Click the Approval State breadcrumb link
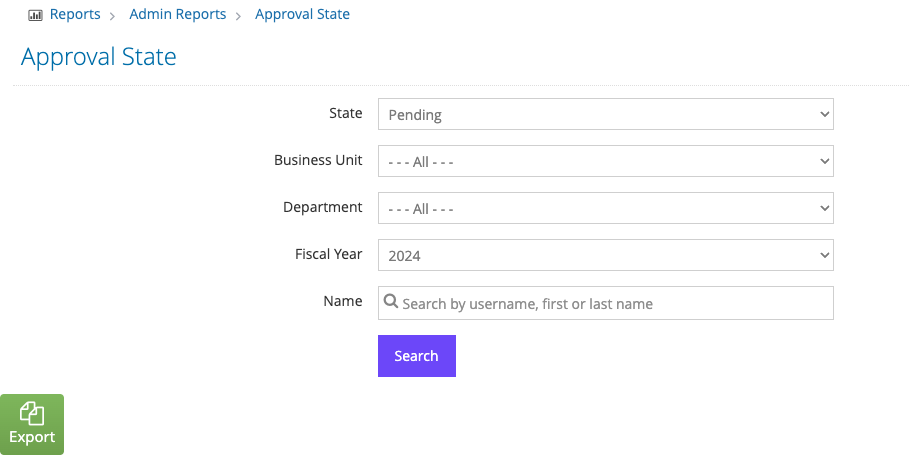This screenshot has width=909, height=461. tap(302, 14)
